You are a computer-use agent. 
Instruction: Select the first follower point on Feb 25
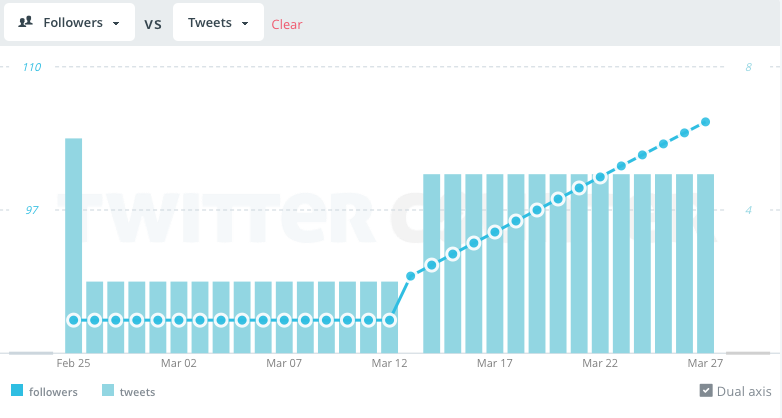(x=74, y=320)
